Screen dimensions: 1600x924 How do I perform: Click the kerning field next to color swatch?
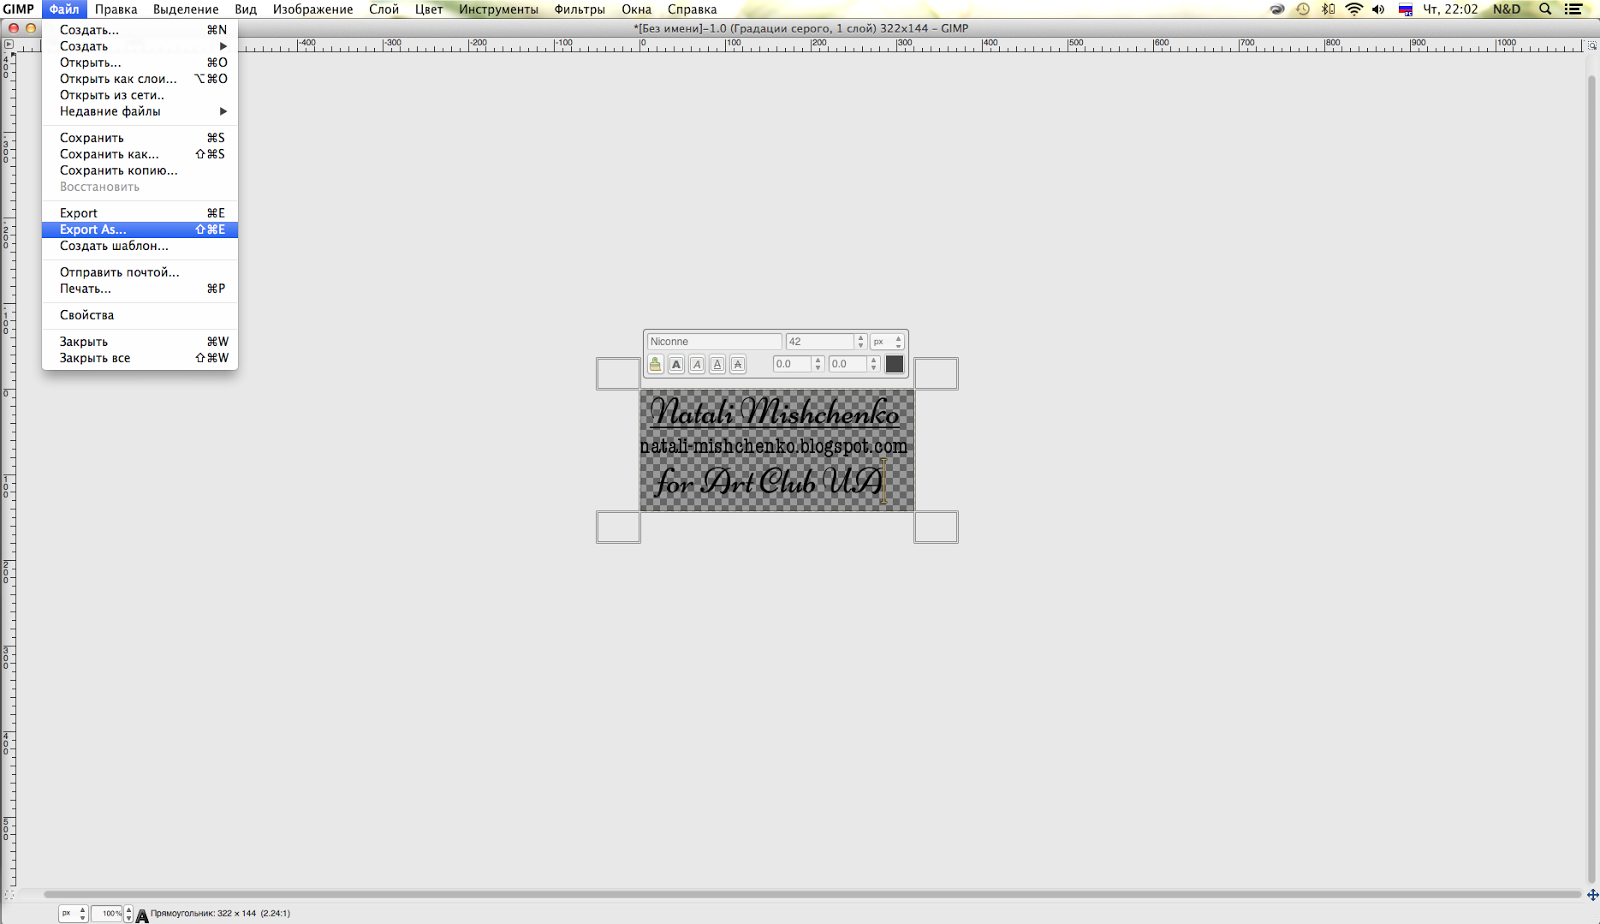[x=848, y=364]
